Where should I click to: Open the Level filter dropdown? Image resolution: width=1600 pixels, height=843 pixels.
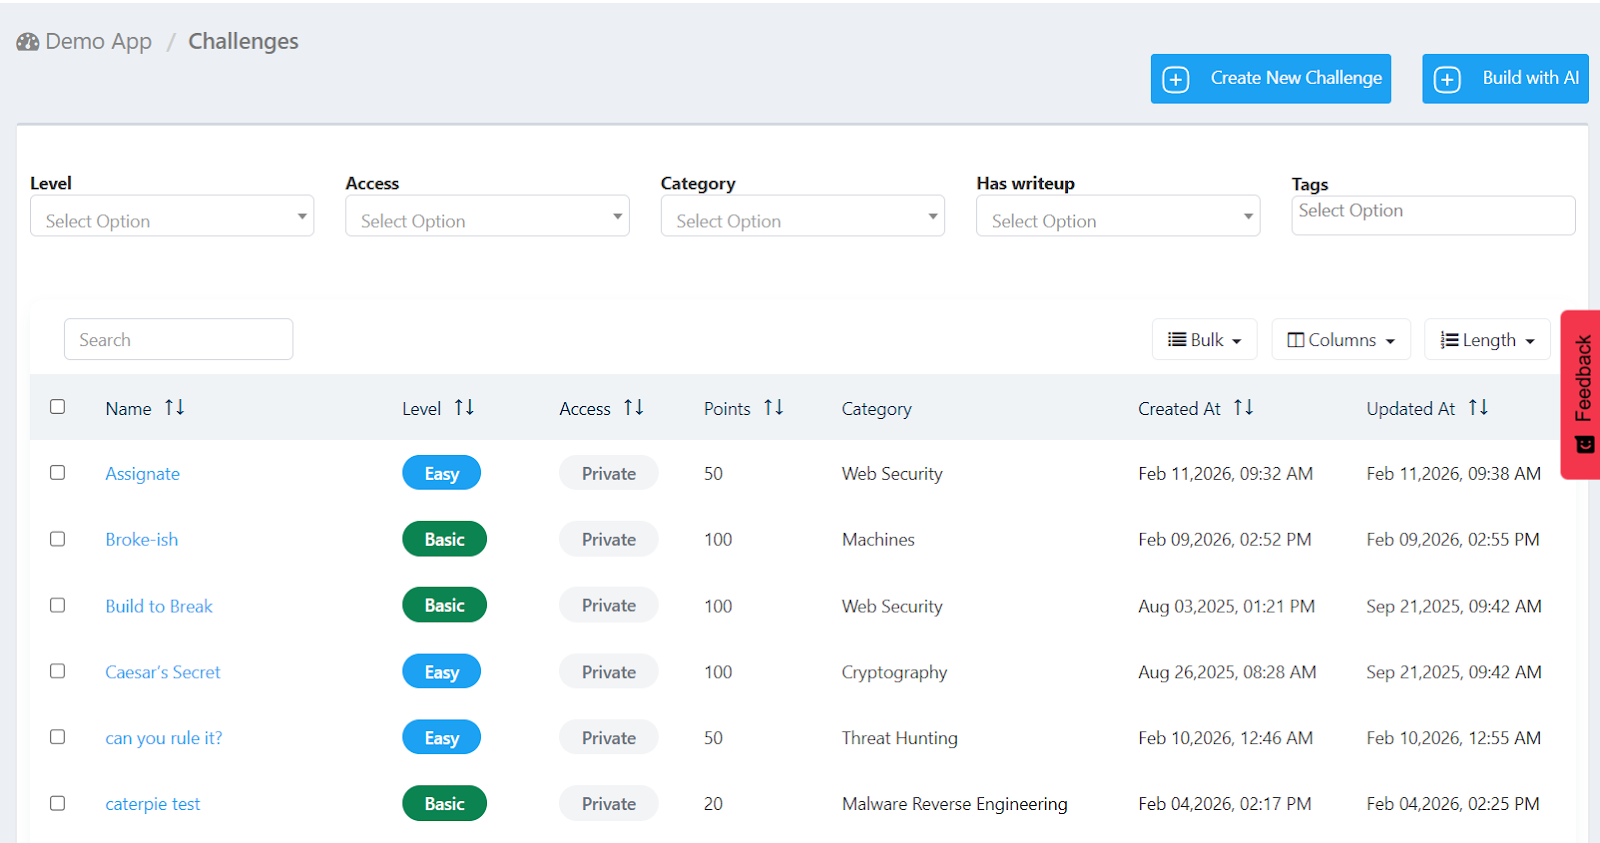[172, 217]
